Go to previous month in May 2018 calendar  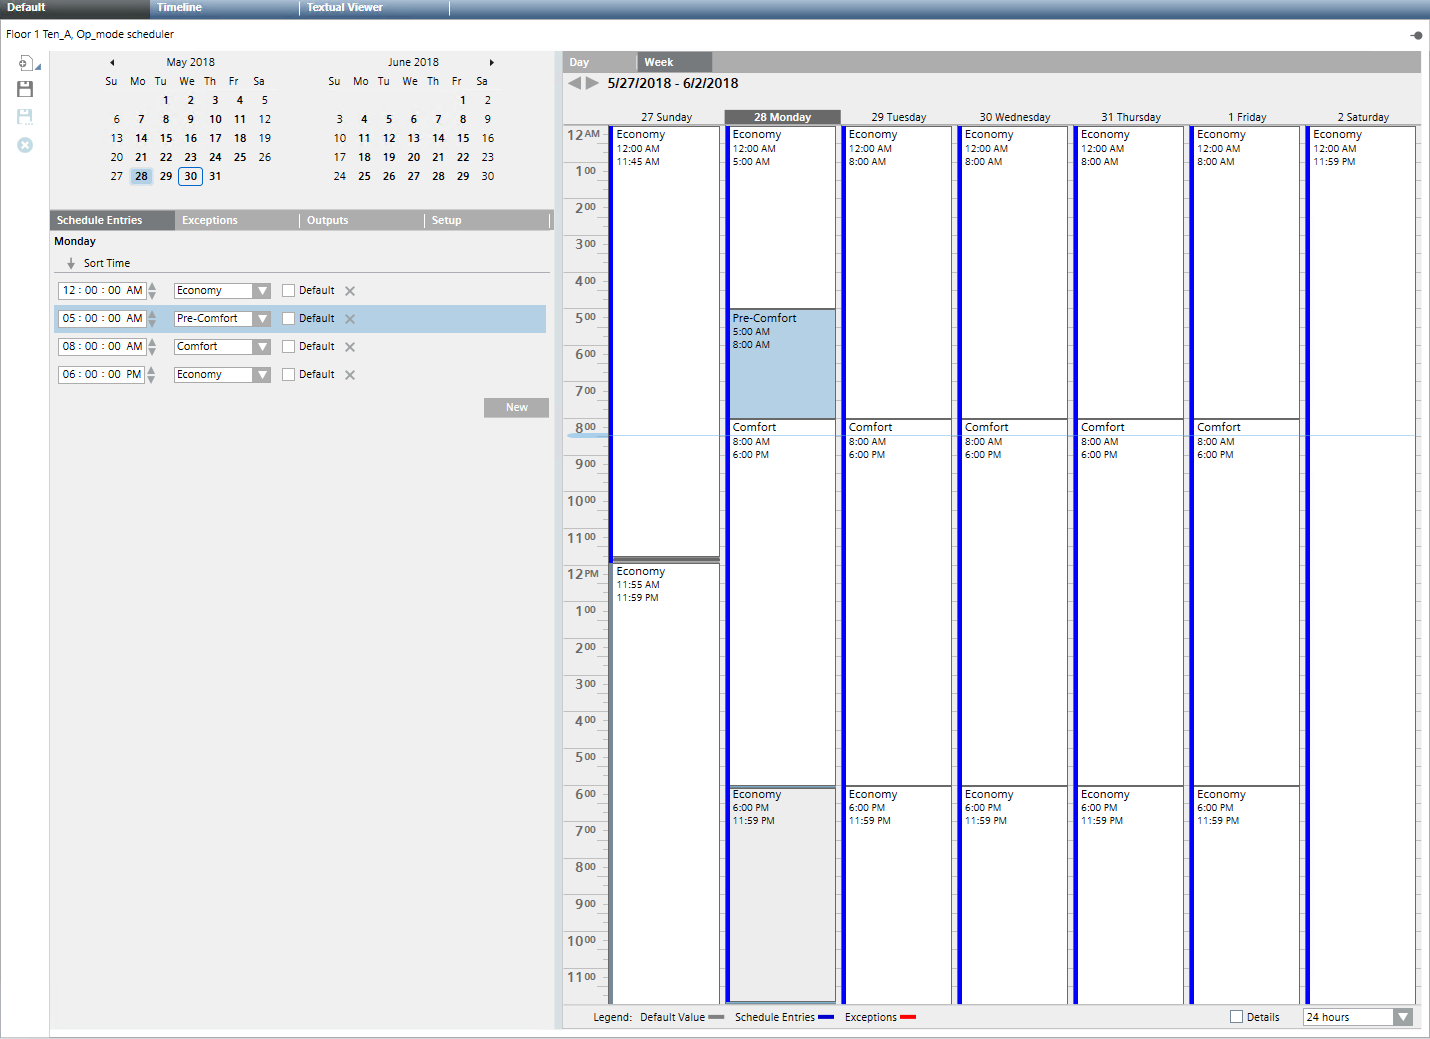pyautogui.click(x=112, y=61)
